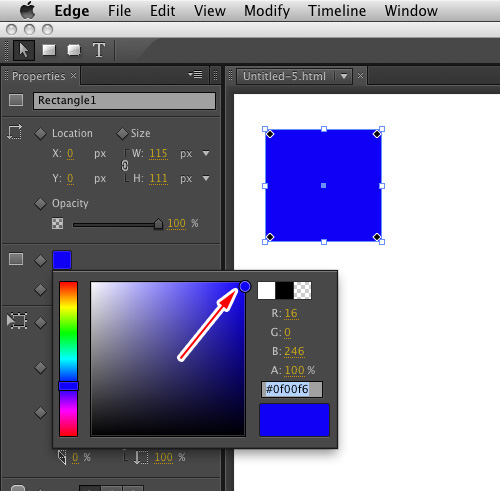Close the Properties panel tab
500x491 pixels.
[74, 76]
